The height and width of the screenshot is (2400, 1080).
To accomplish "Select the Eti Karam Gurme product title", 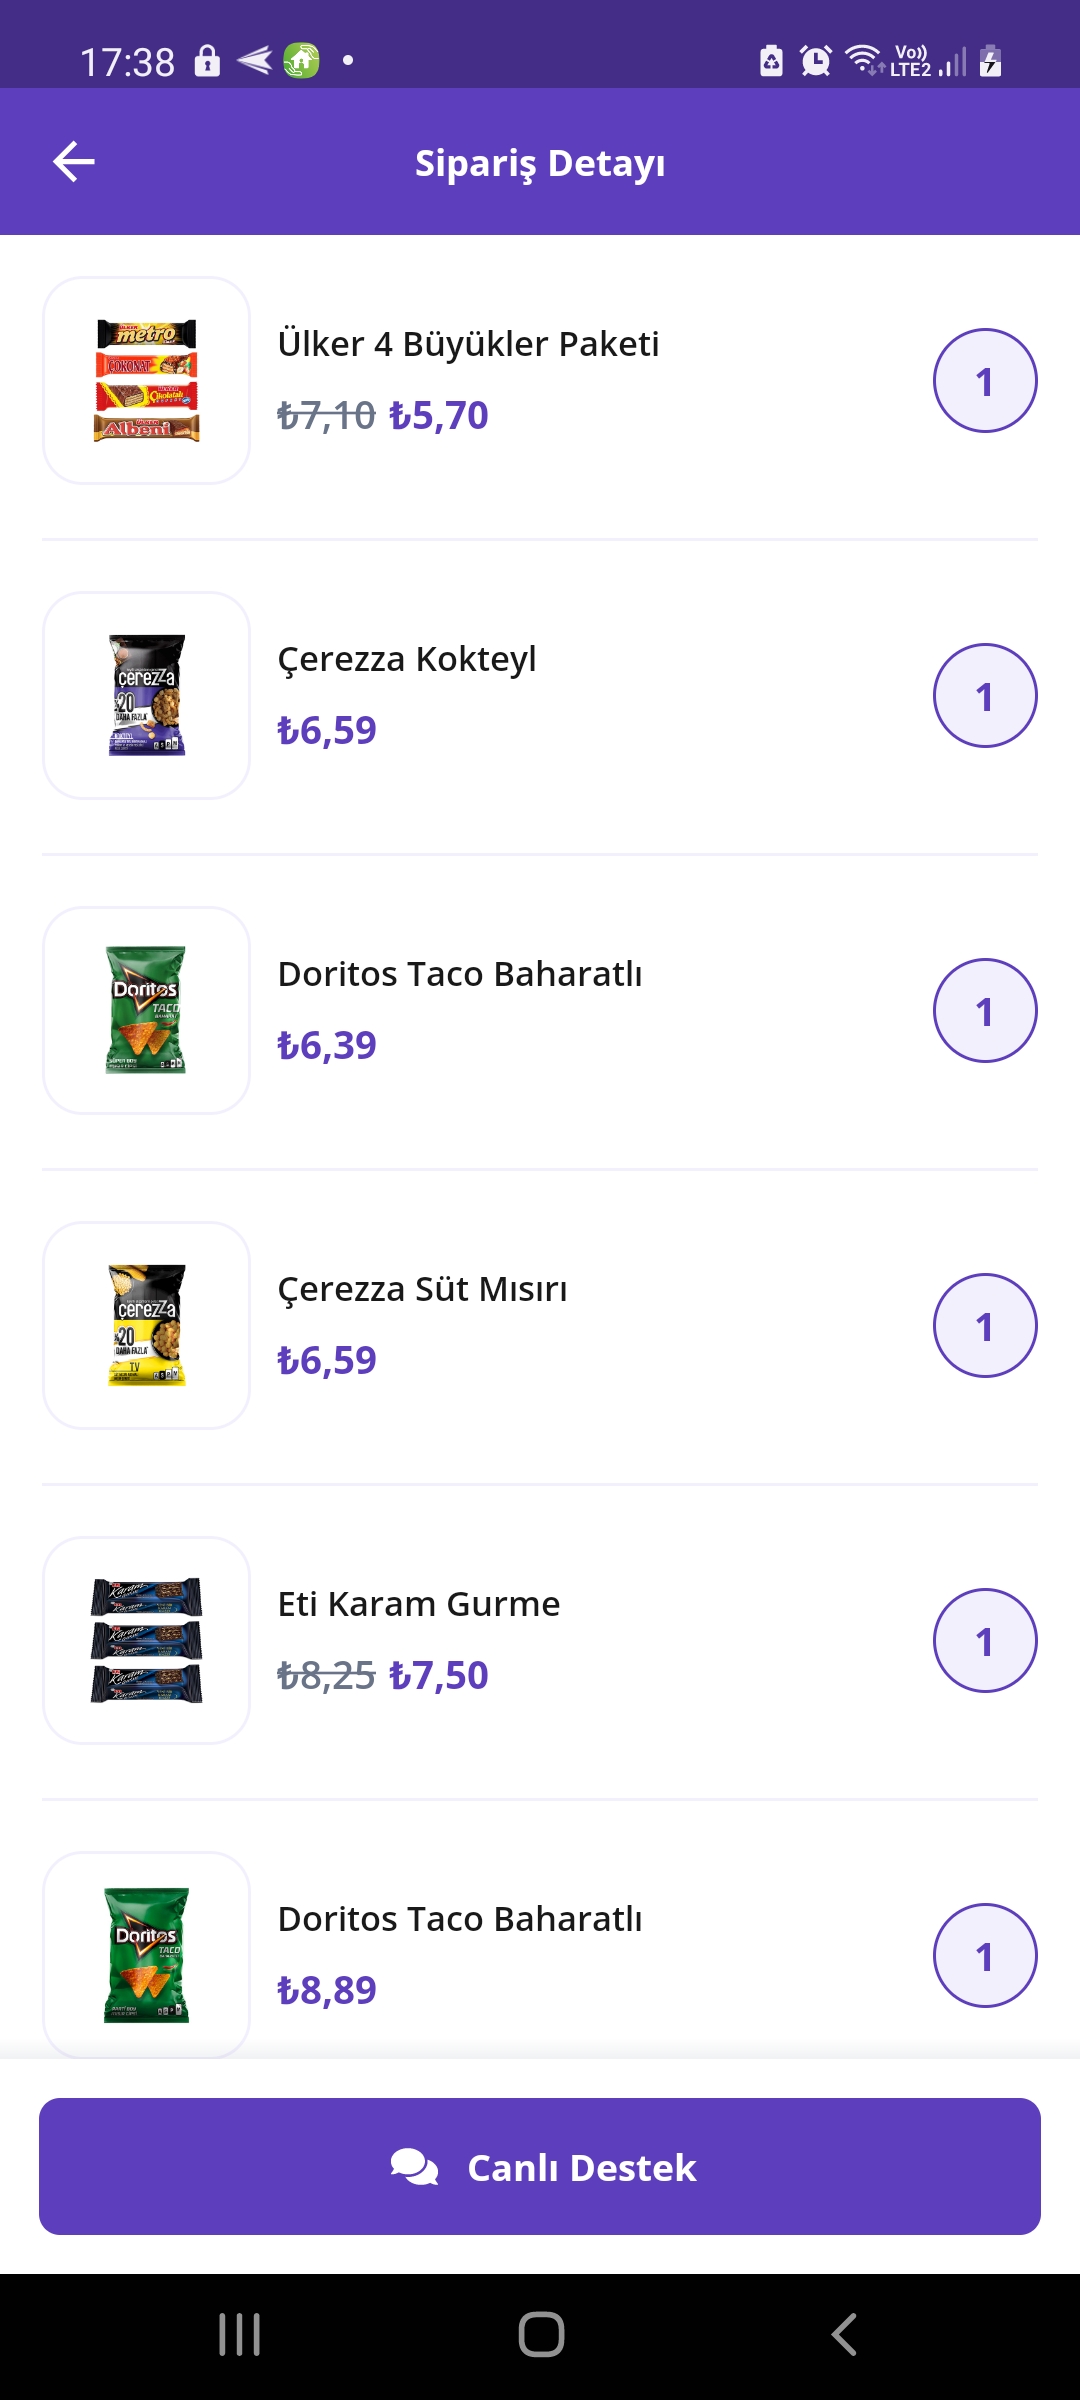I will [419, 1604].
